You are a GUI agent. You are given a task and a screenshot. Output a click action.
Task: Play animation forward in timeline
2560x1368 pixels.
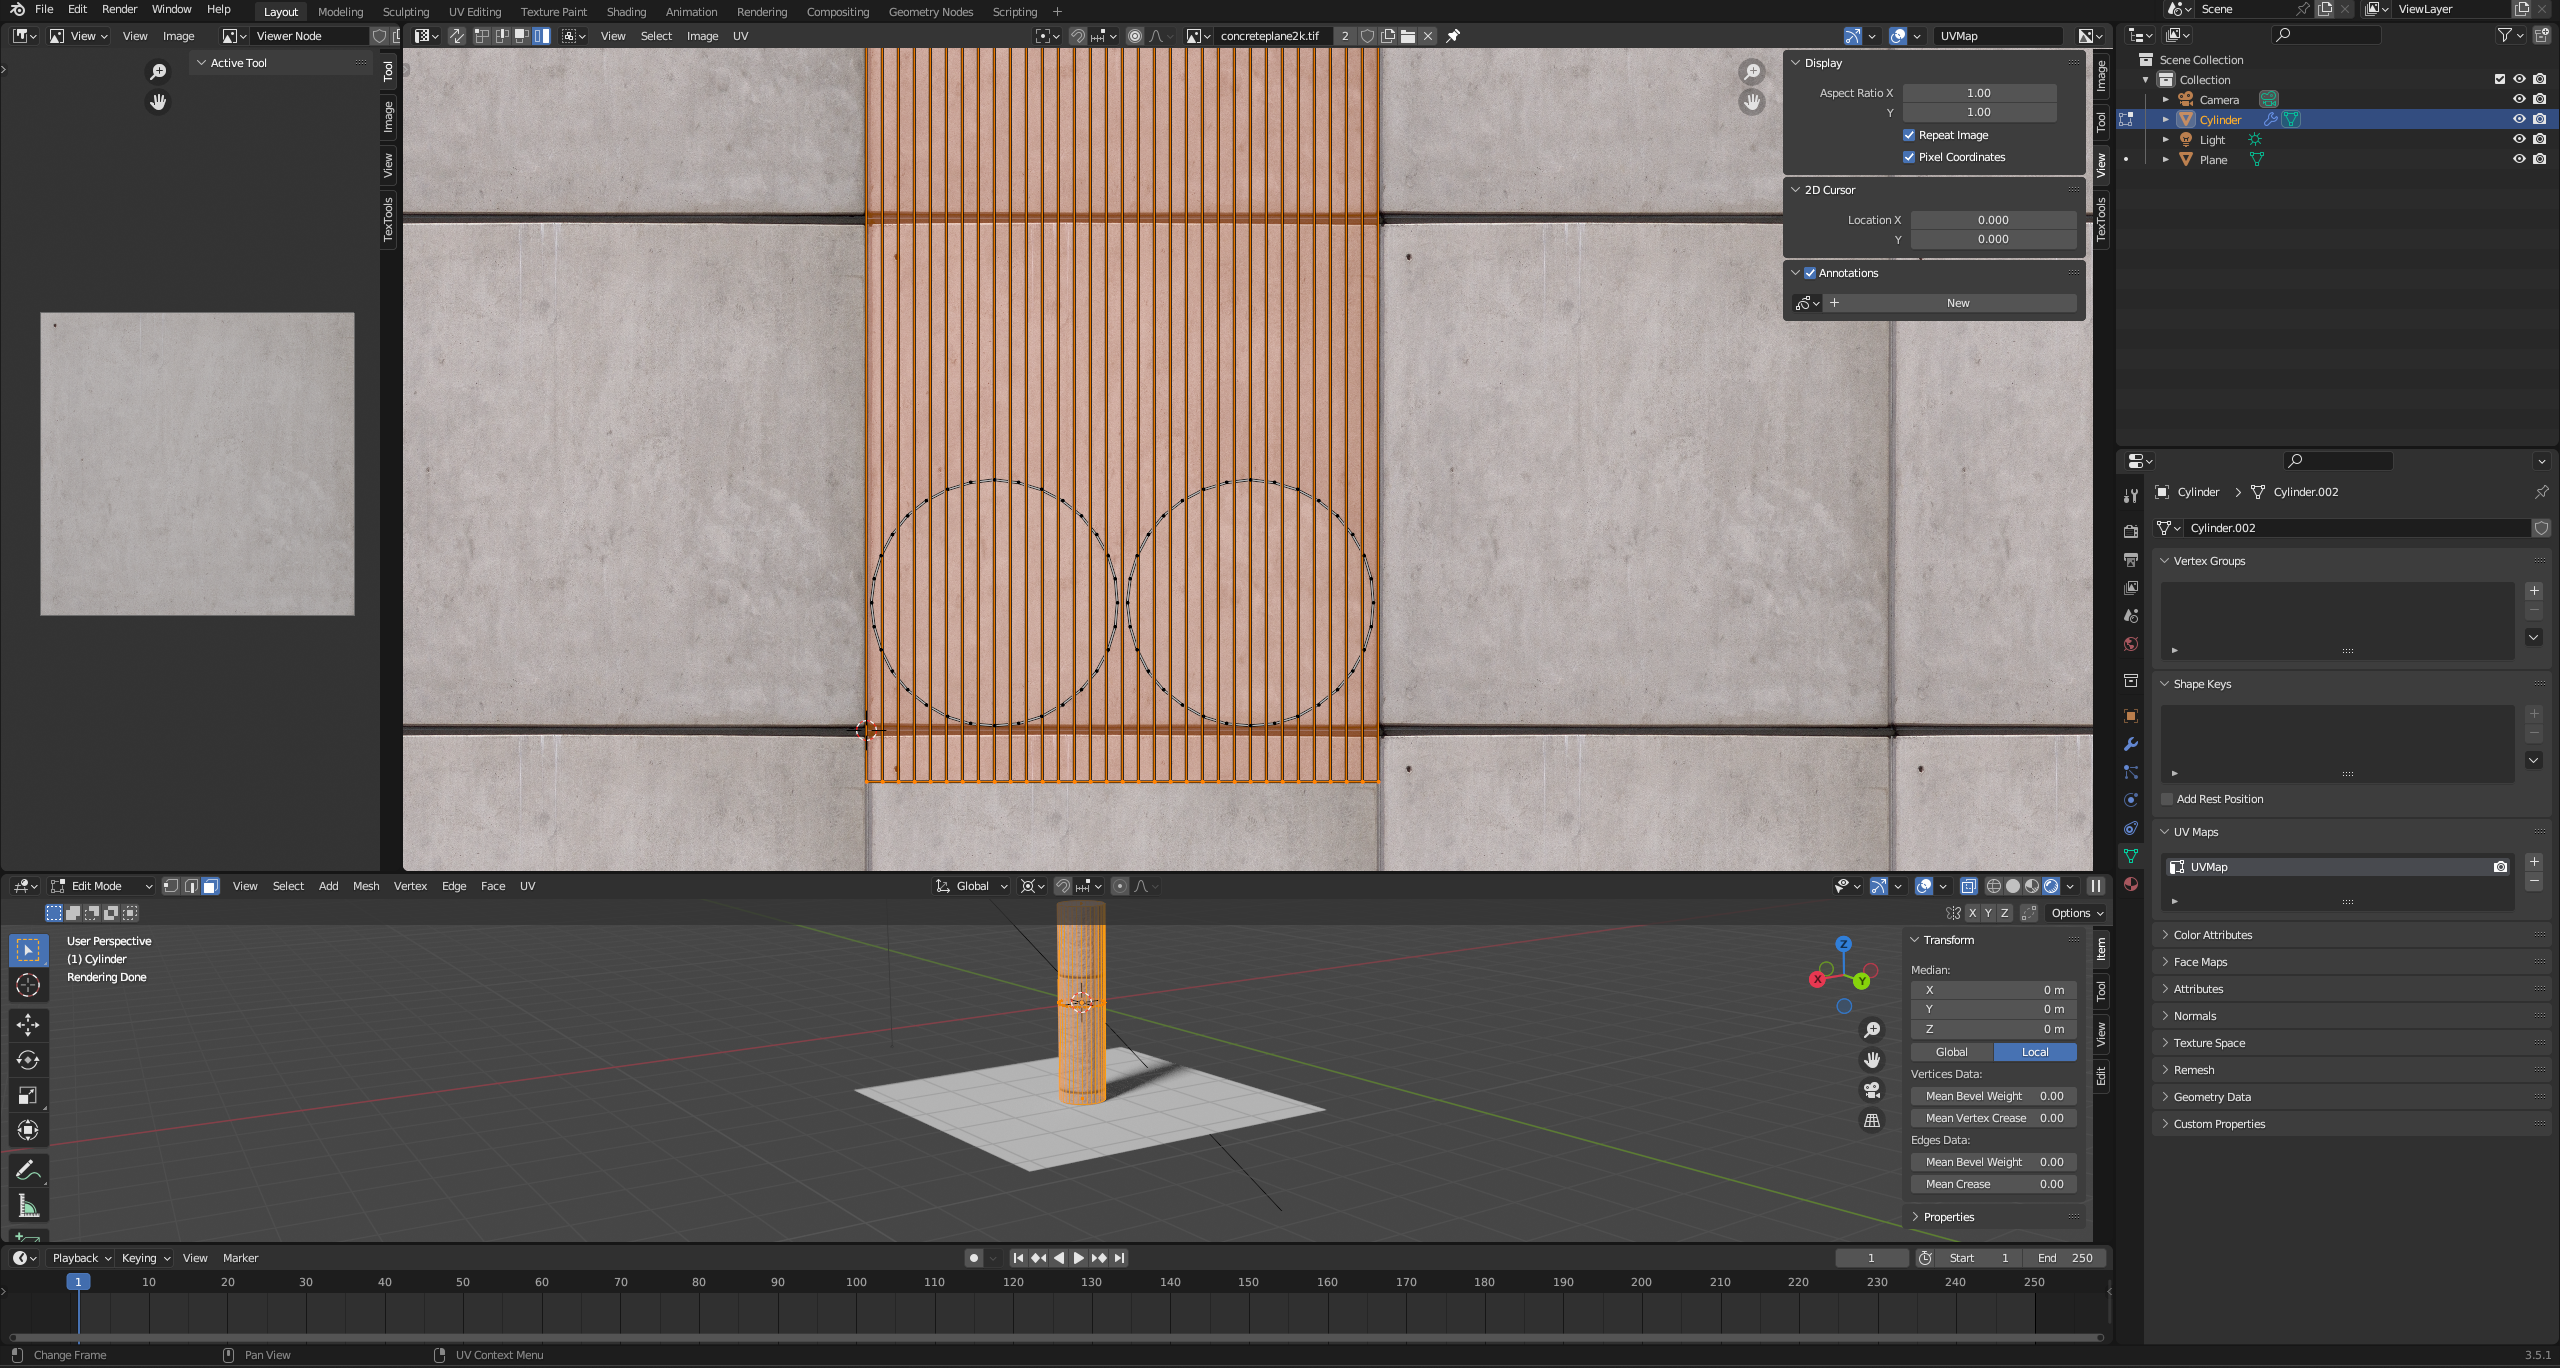point(1079,1258)
